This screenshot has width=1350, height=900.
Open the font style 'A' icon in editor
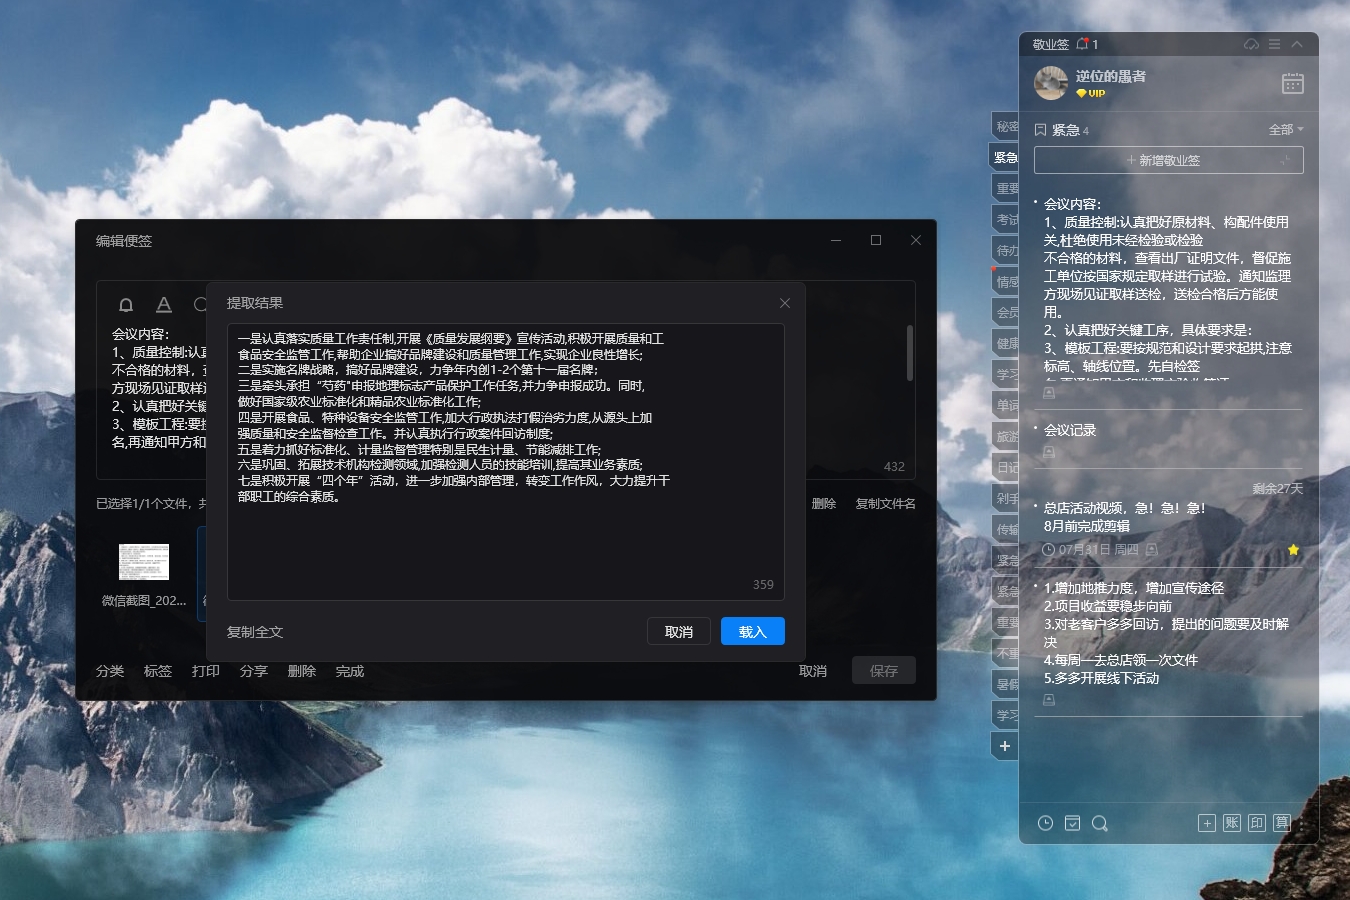click(x=164, y=305)
